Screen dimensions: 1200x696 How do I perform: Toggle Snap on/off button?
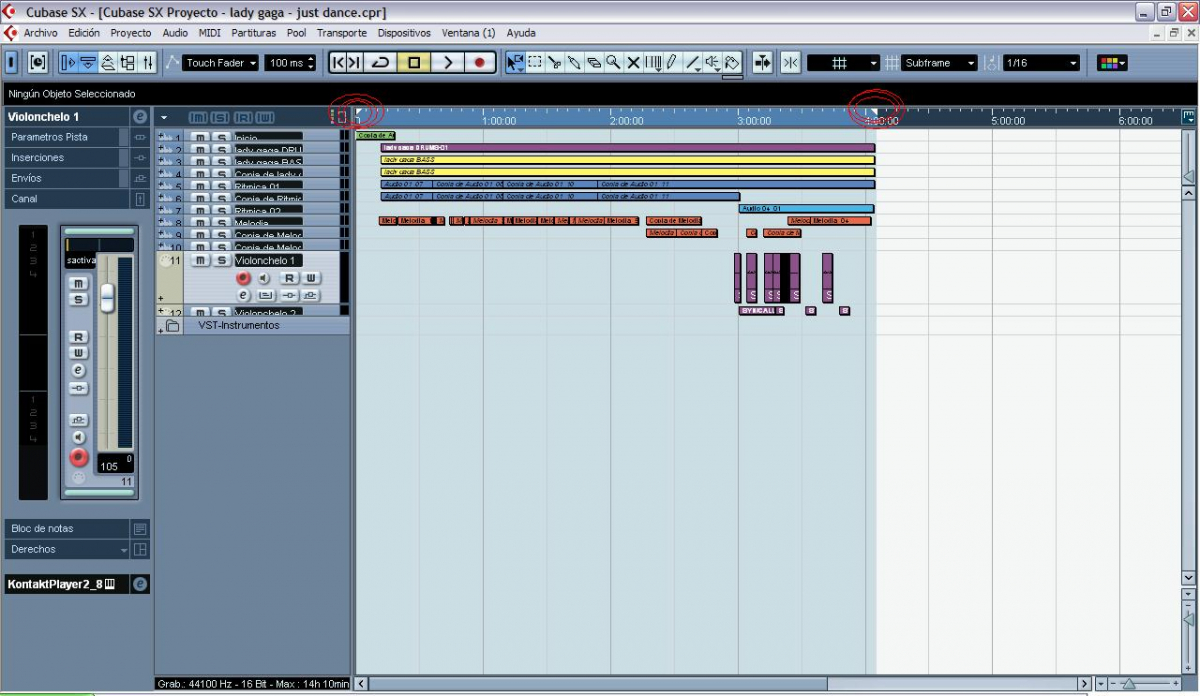(790, 62)
